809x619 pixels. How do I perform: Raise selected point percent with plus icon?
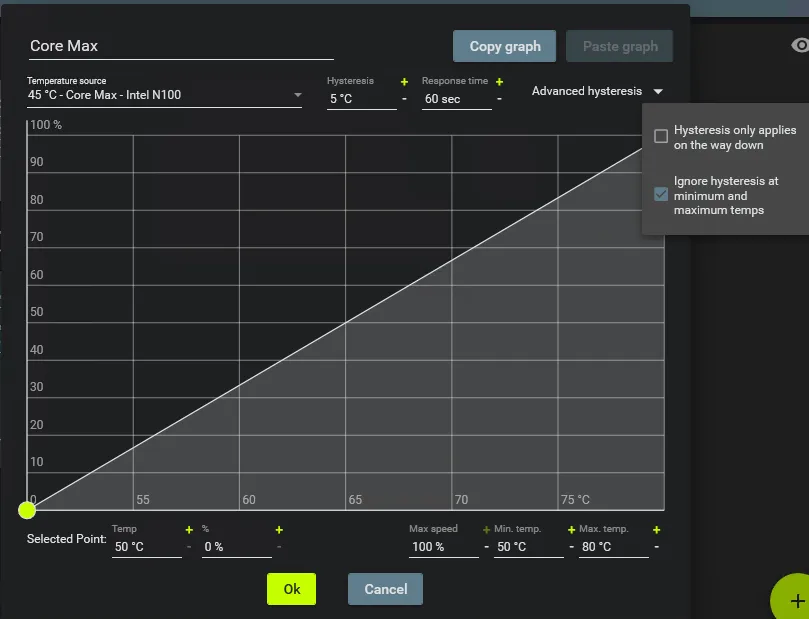pyautogui.click(x=279, y=529)
